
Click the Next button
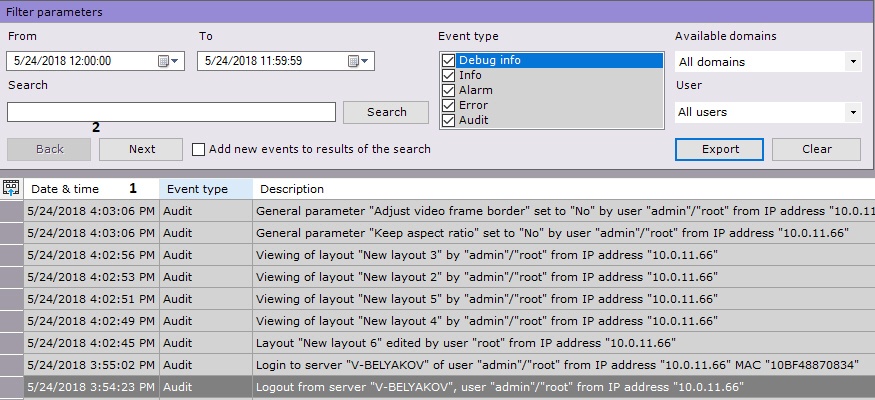click(x=142, y=149)
